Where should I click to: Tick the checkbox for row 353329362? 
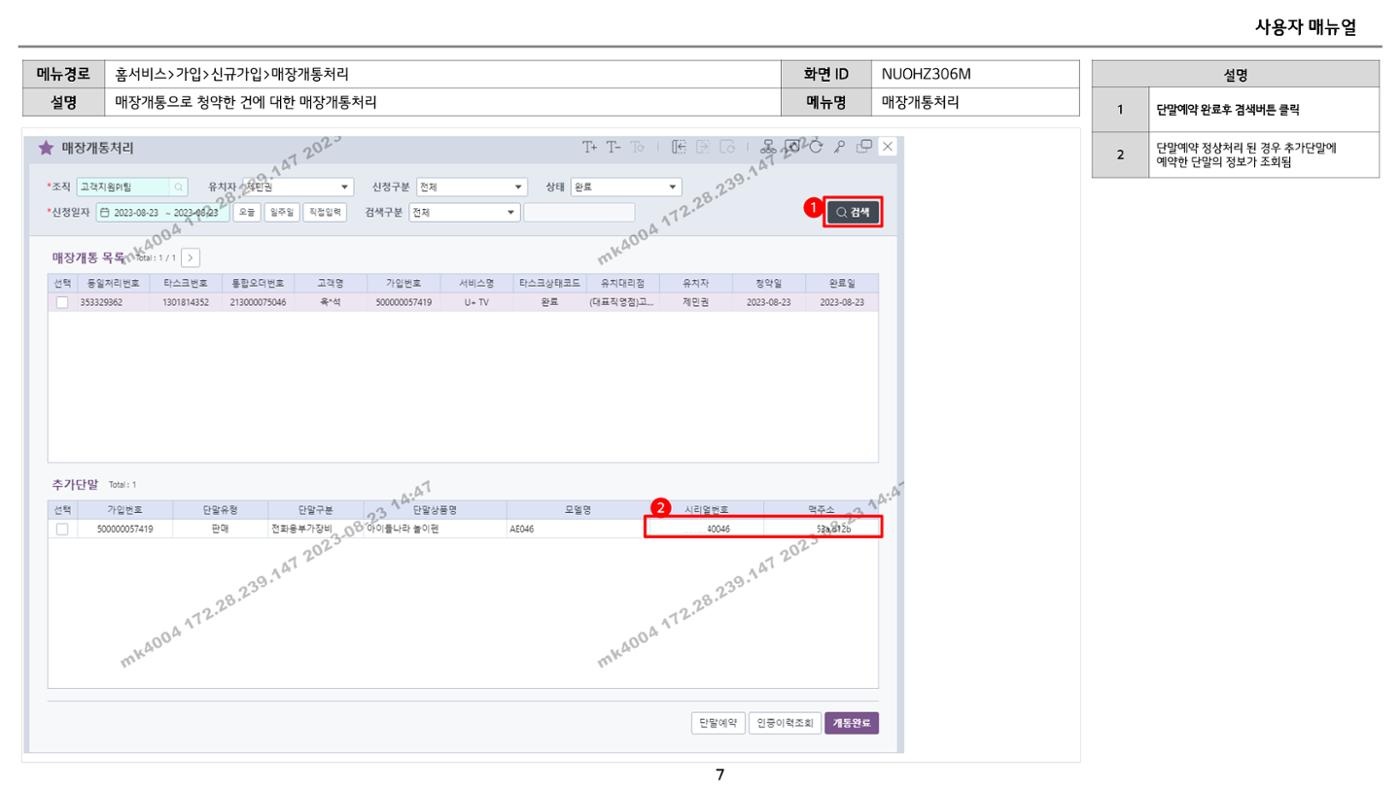[62, 302]
